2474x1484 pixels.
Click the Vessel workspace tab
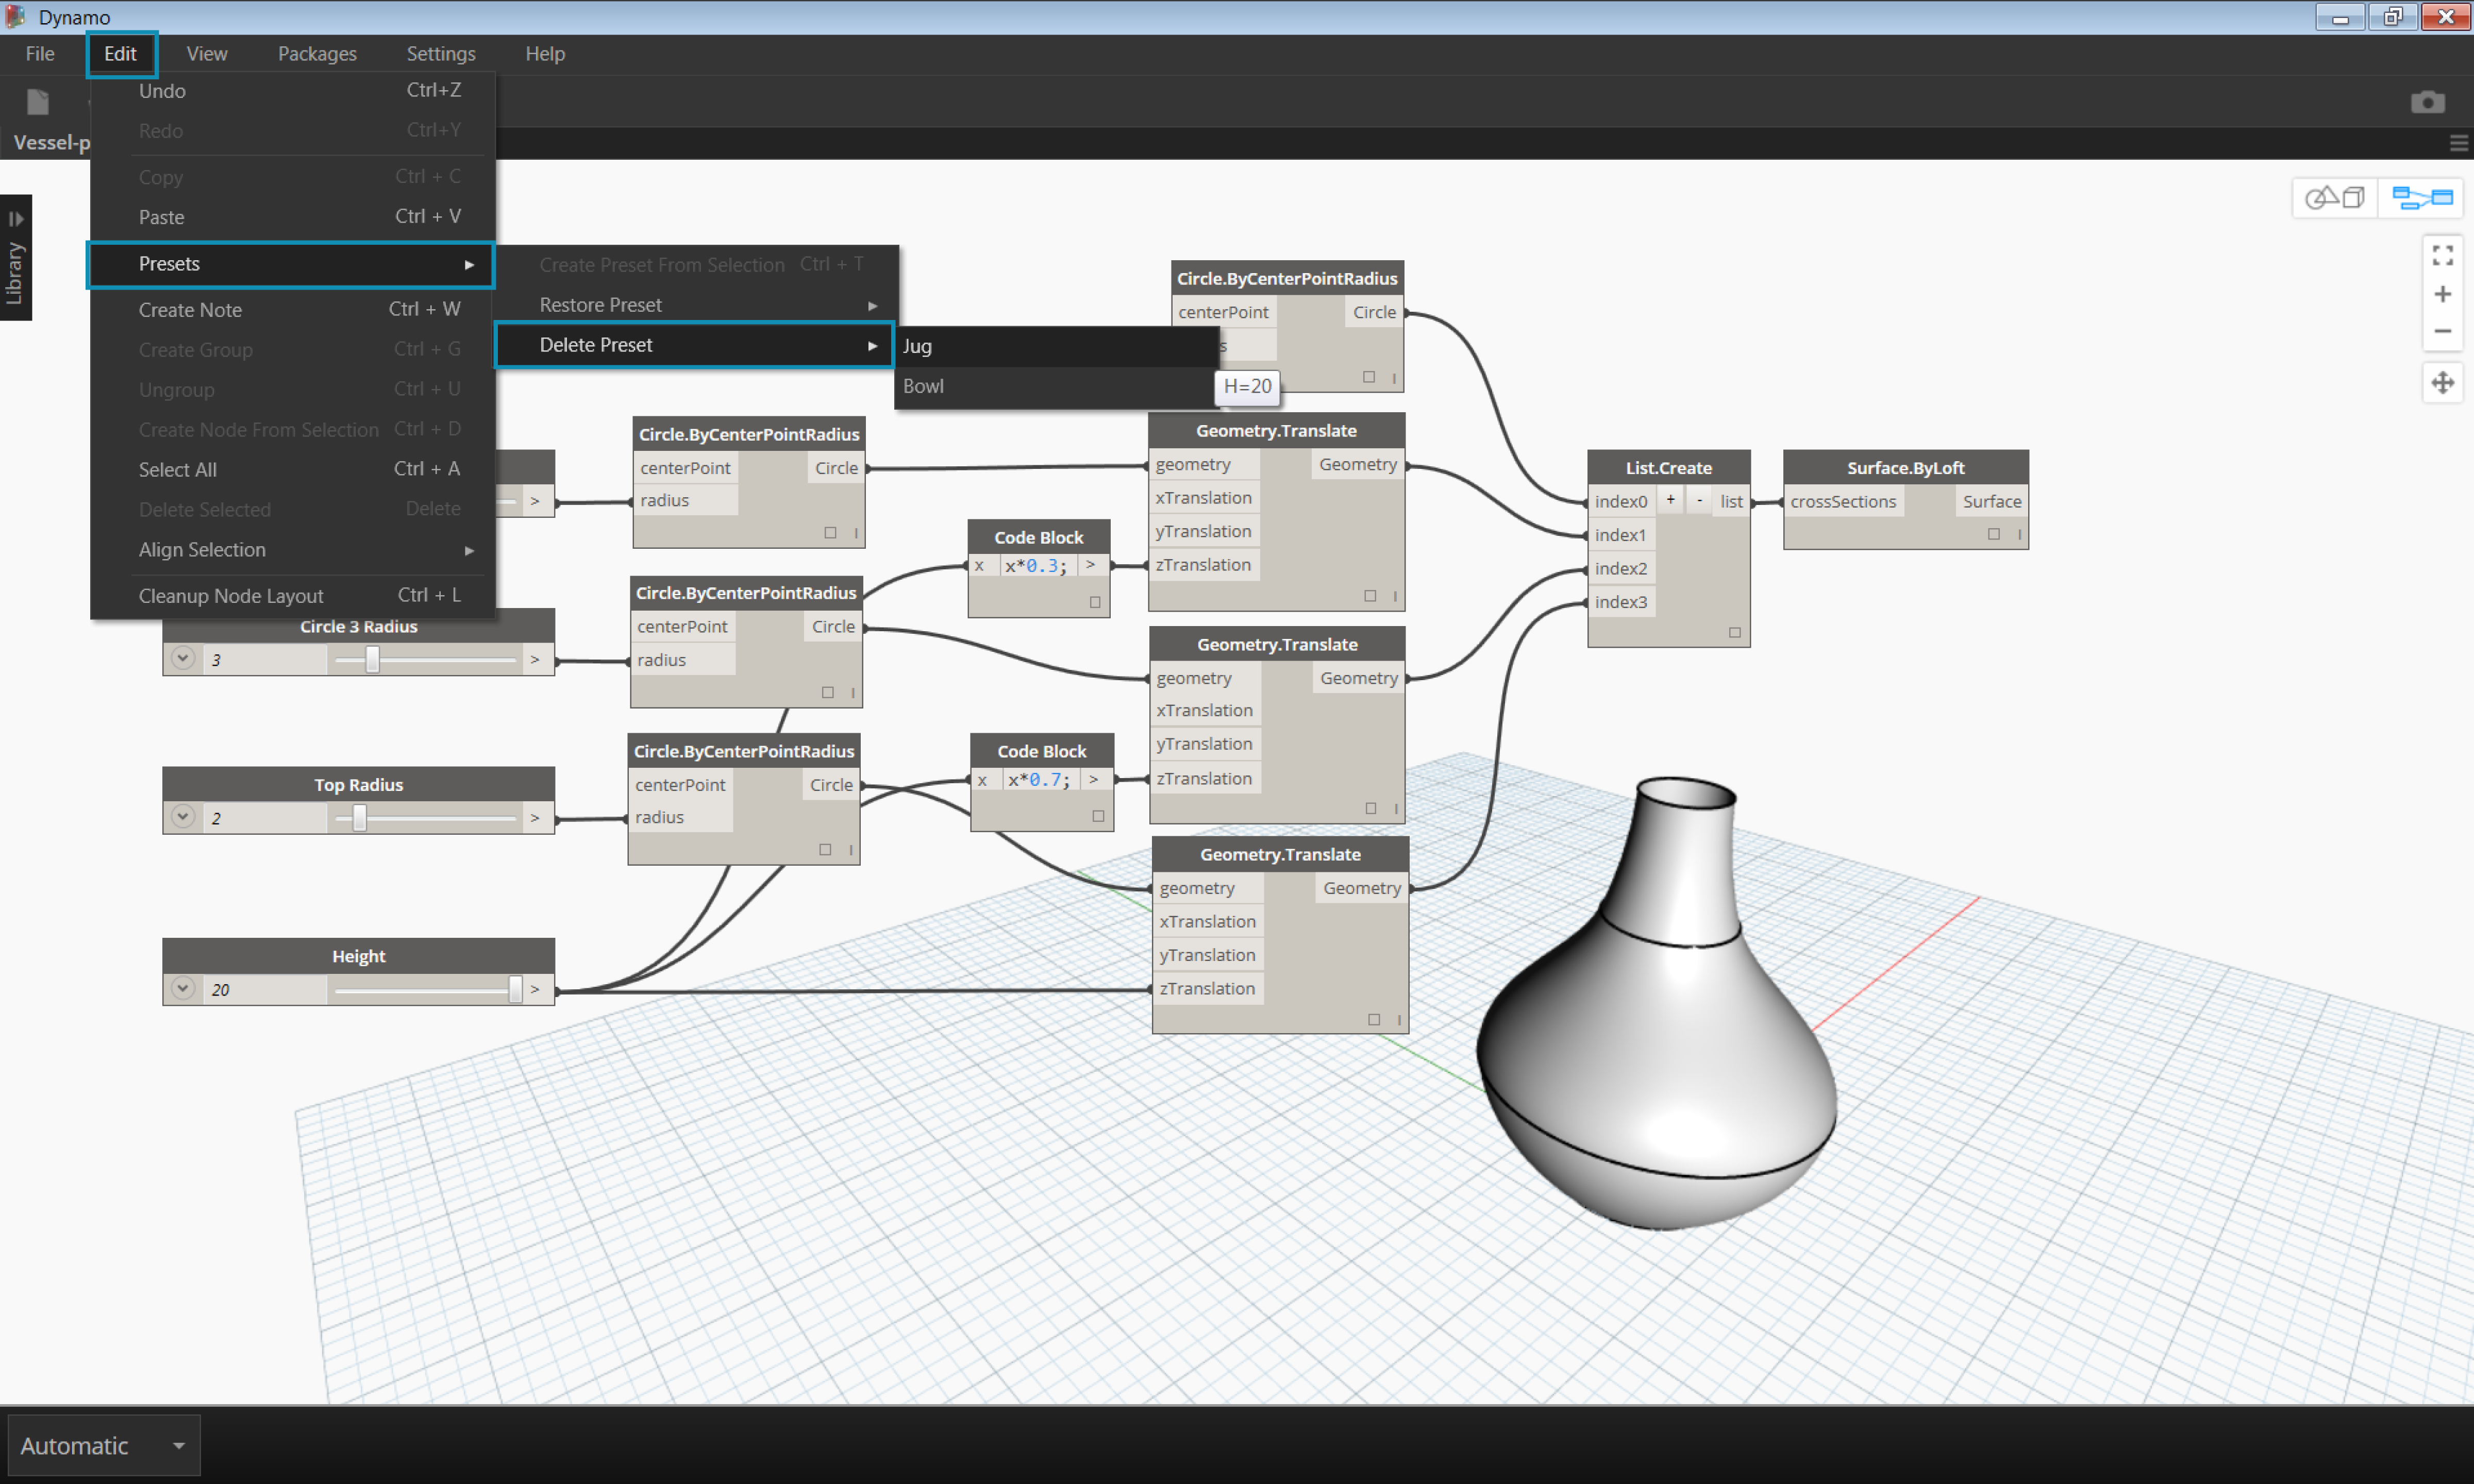point(51,143)
